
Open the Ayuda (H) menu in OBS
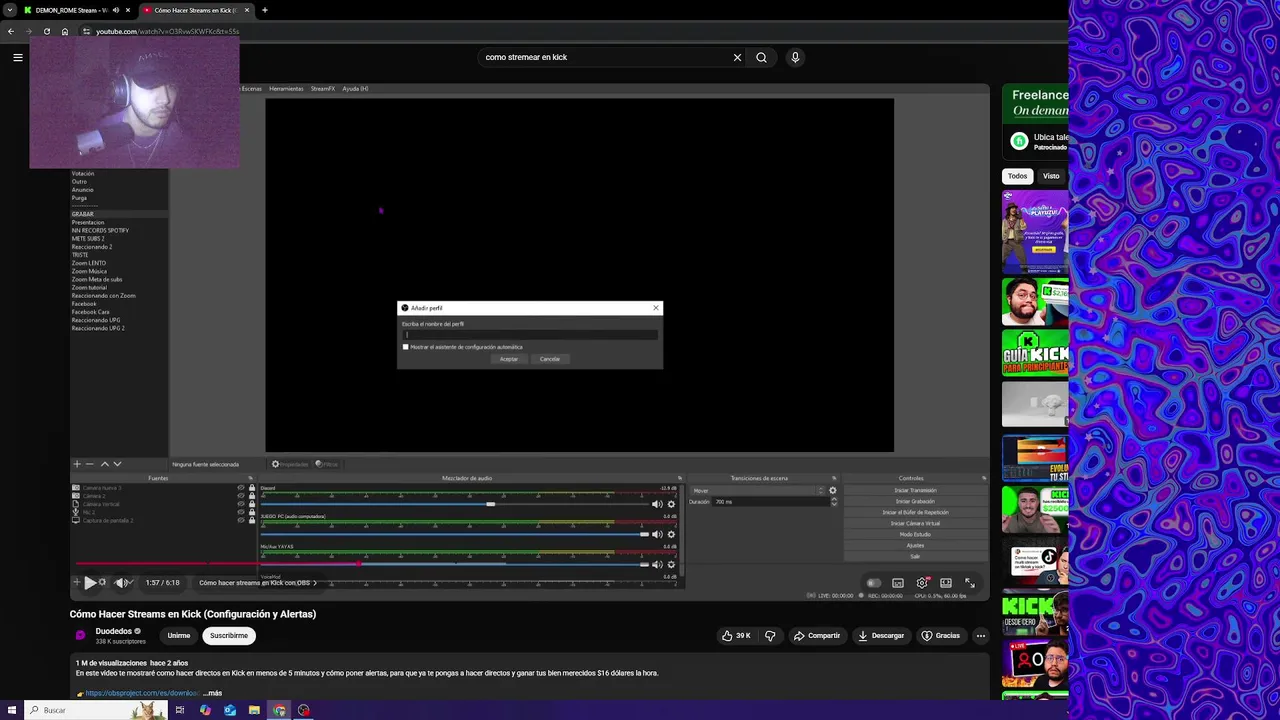pos(355,89)
